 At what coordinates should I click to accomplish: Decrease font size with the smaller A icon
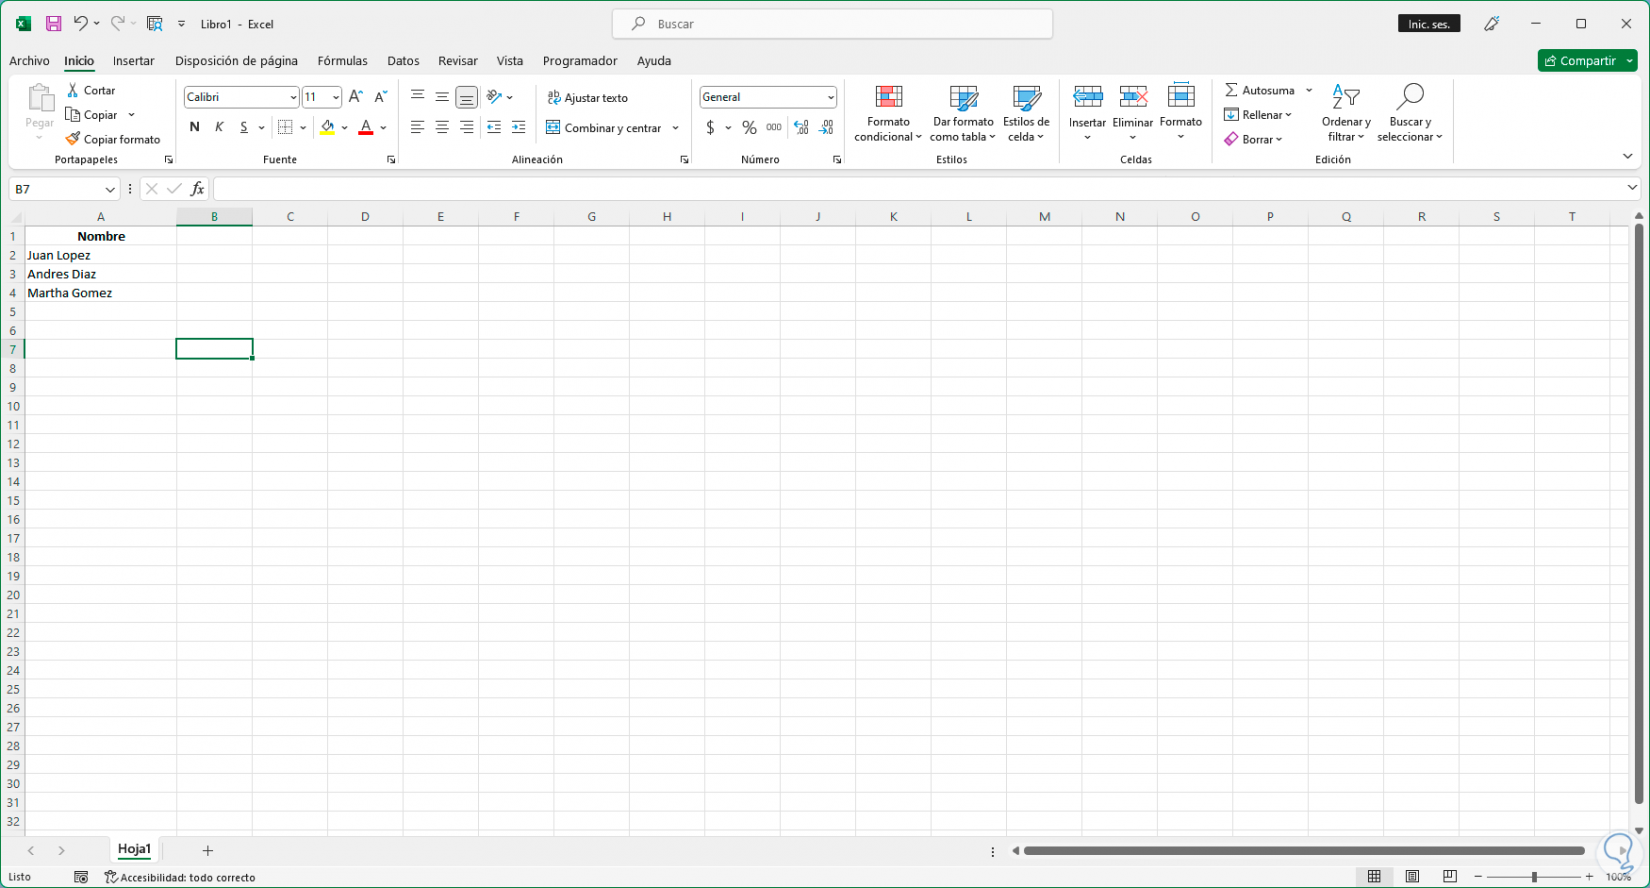pos(380,97)
